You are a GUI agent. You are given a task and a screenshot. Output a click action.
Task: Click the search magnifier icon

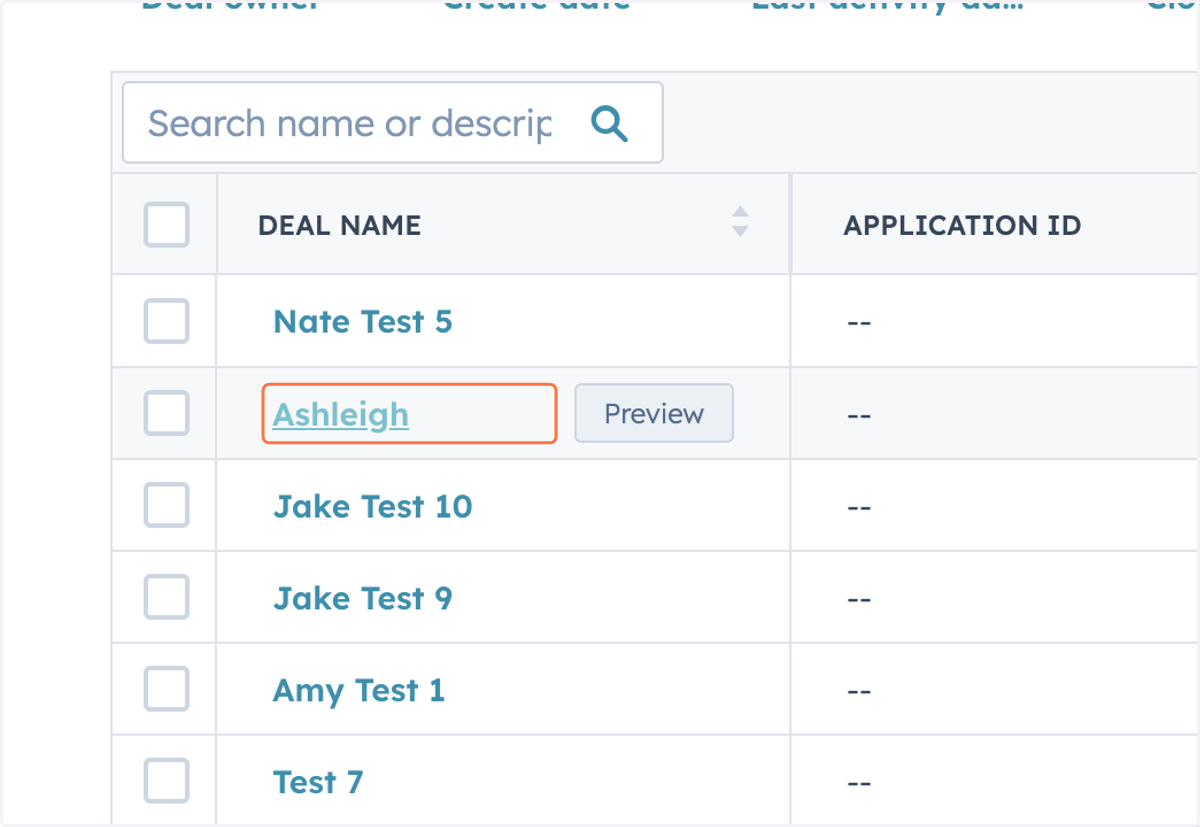coord(609,123)
